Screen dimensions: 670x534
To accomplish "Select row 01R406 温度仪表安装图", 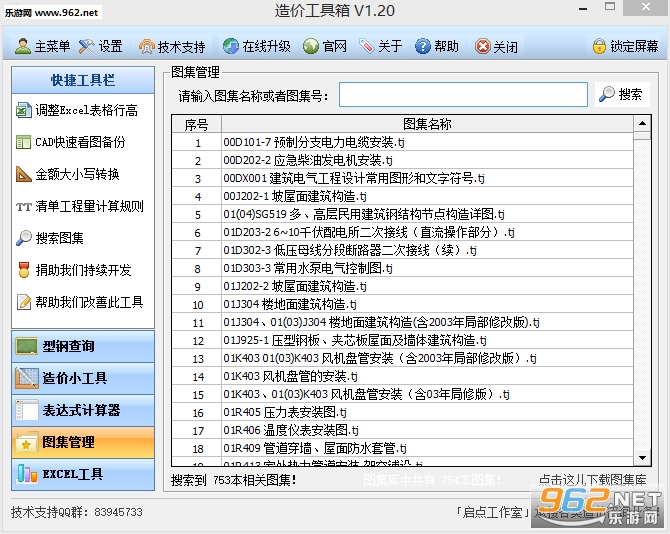I will pos(403,430).
